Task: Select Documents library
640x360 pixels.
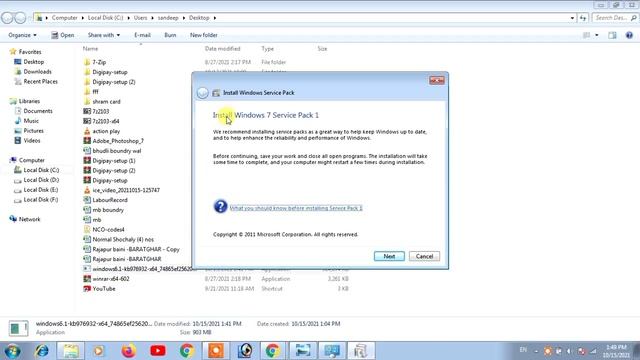Action: (x=38, y=111)
